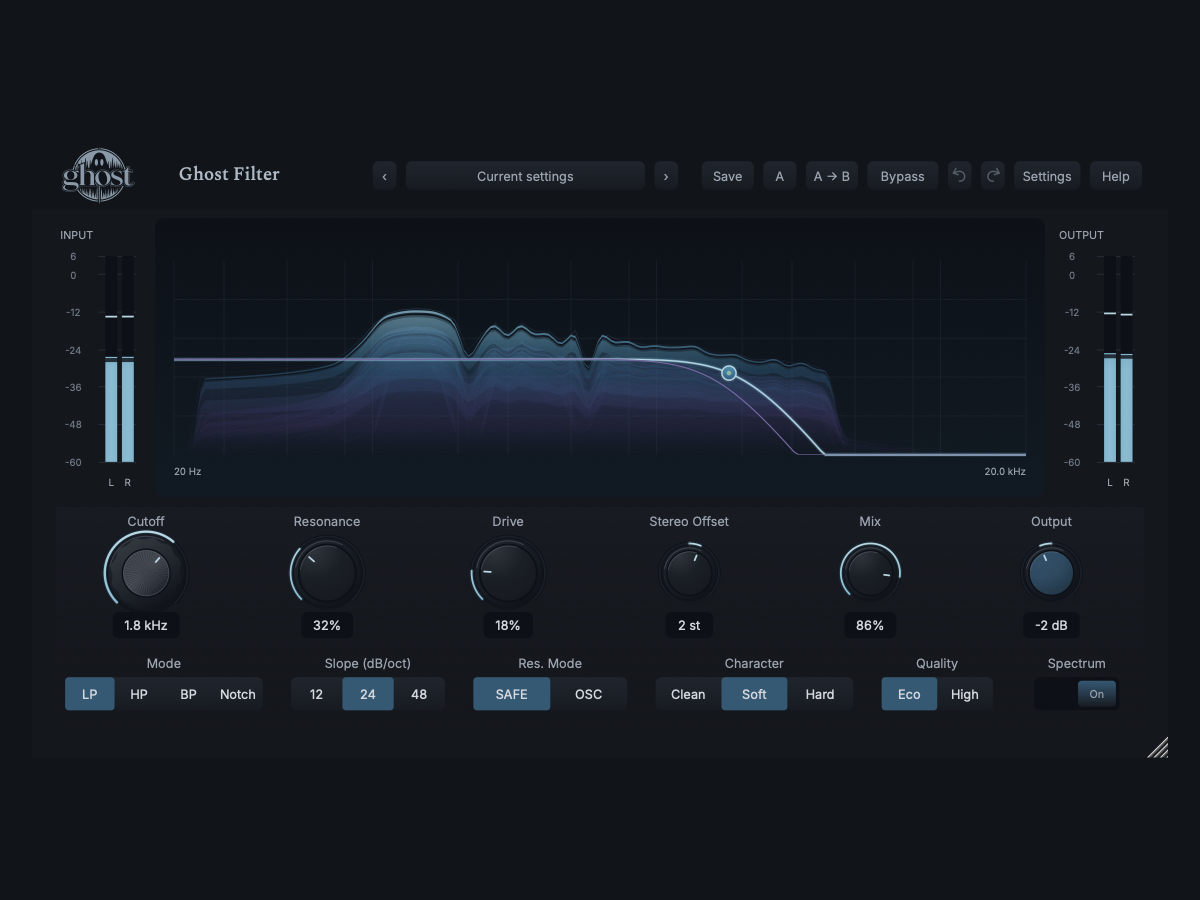
Task: Choose OSC resonance mode
Action: tap(589, 694)
